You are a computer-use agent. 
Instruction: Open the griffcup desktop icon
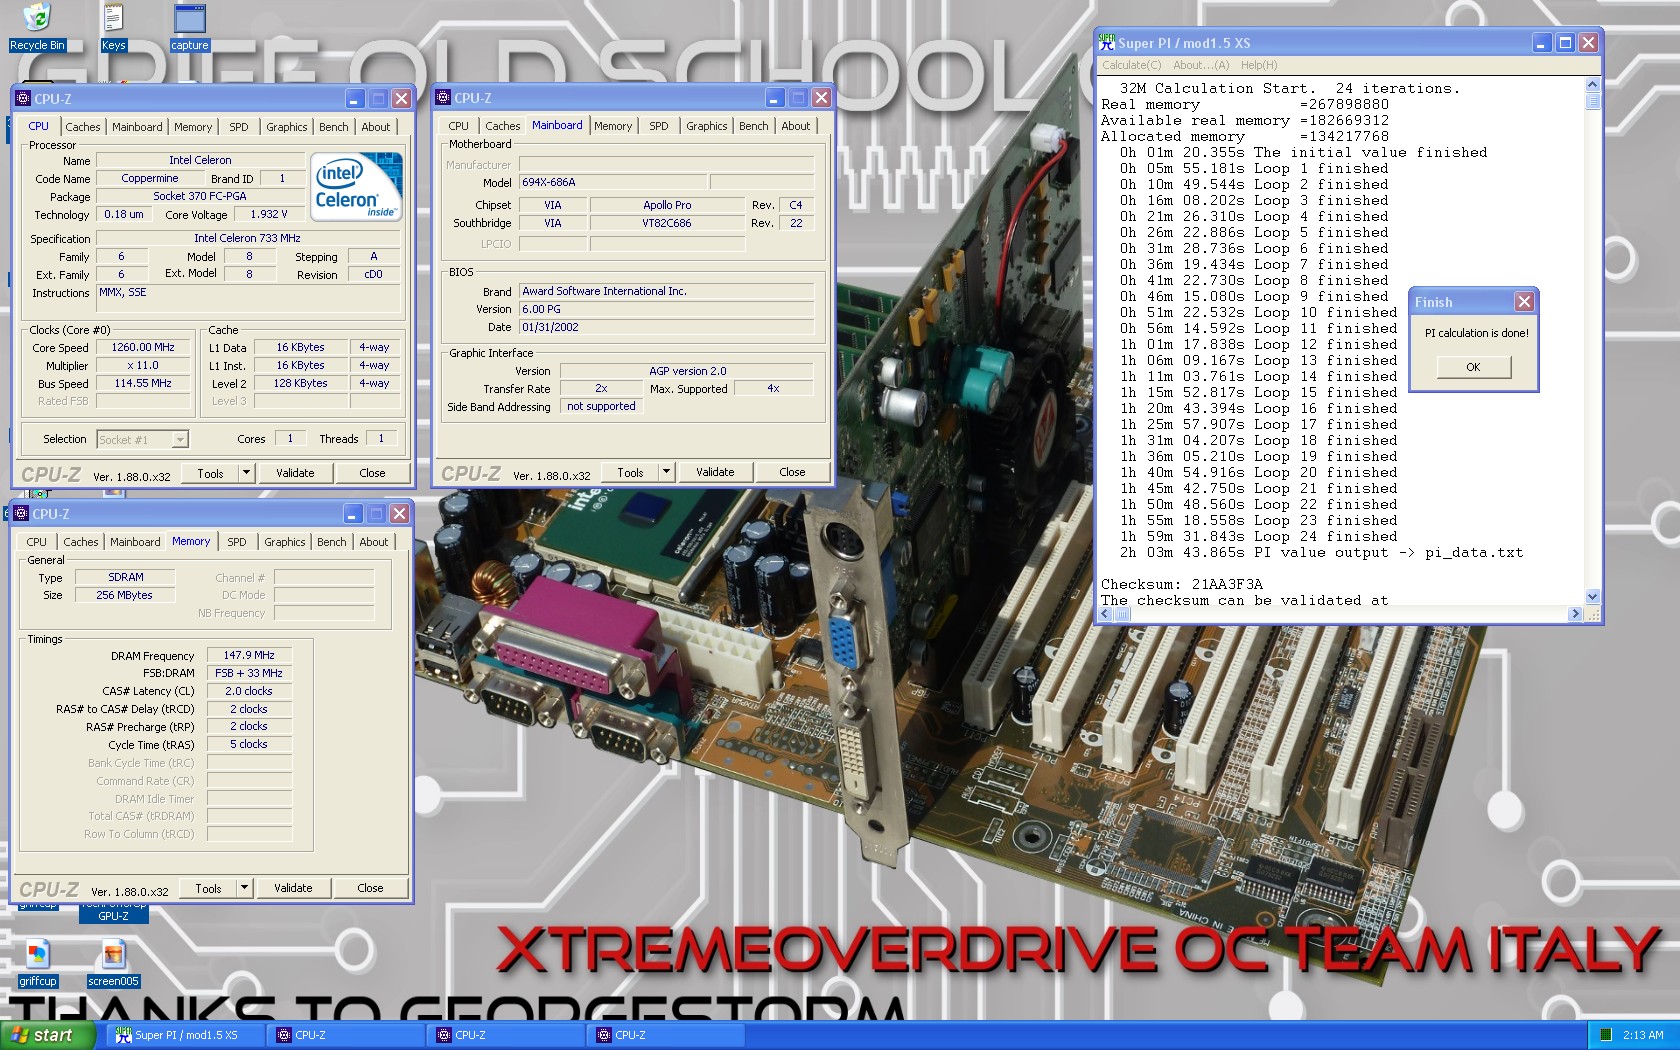click(x=38, y=963)
